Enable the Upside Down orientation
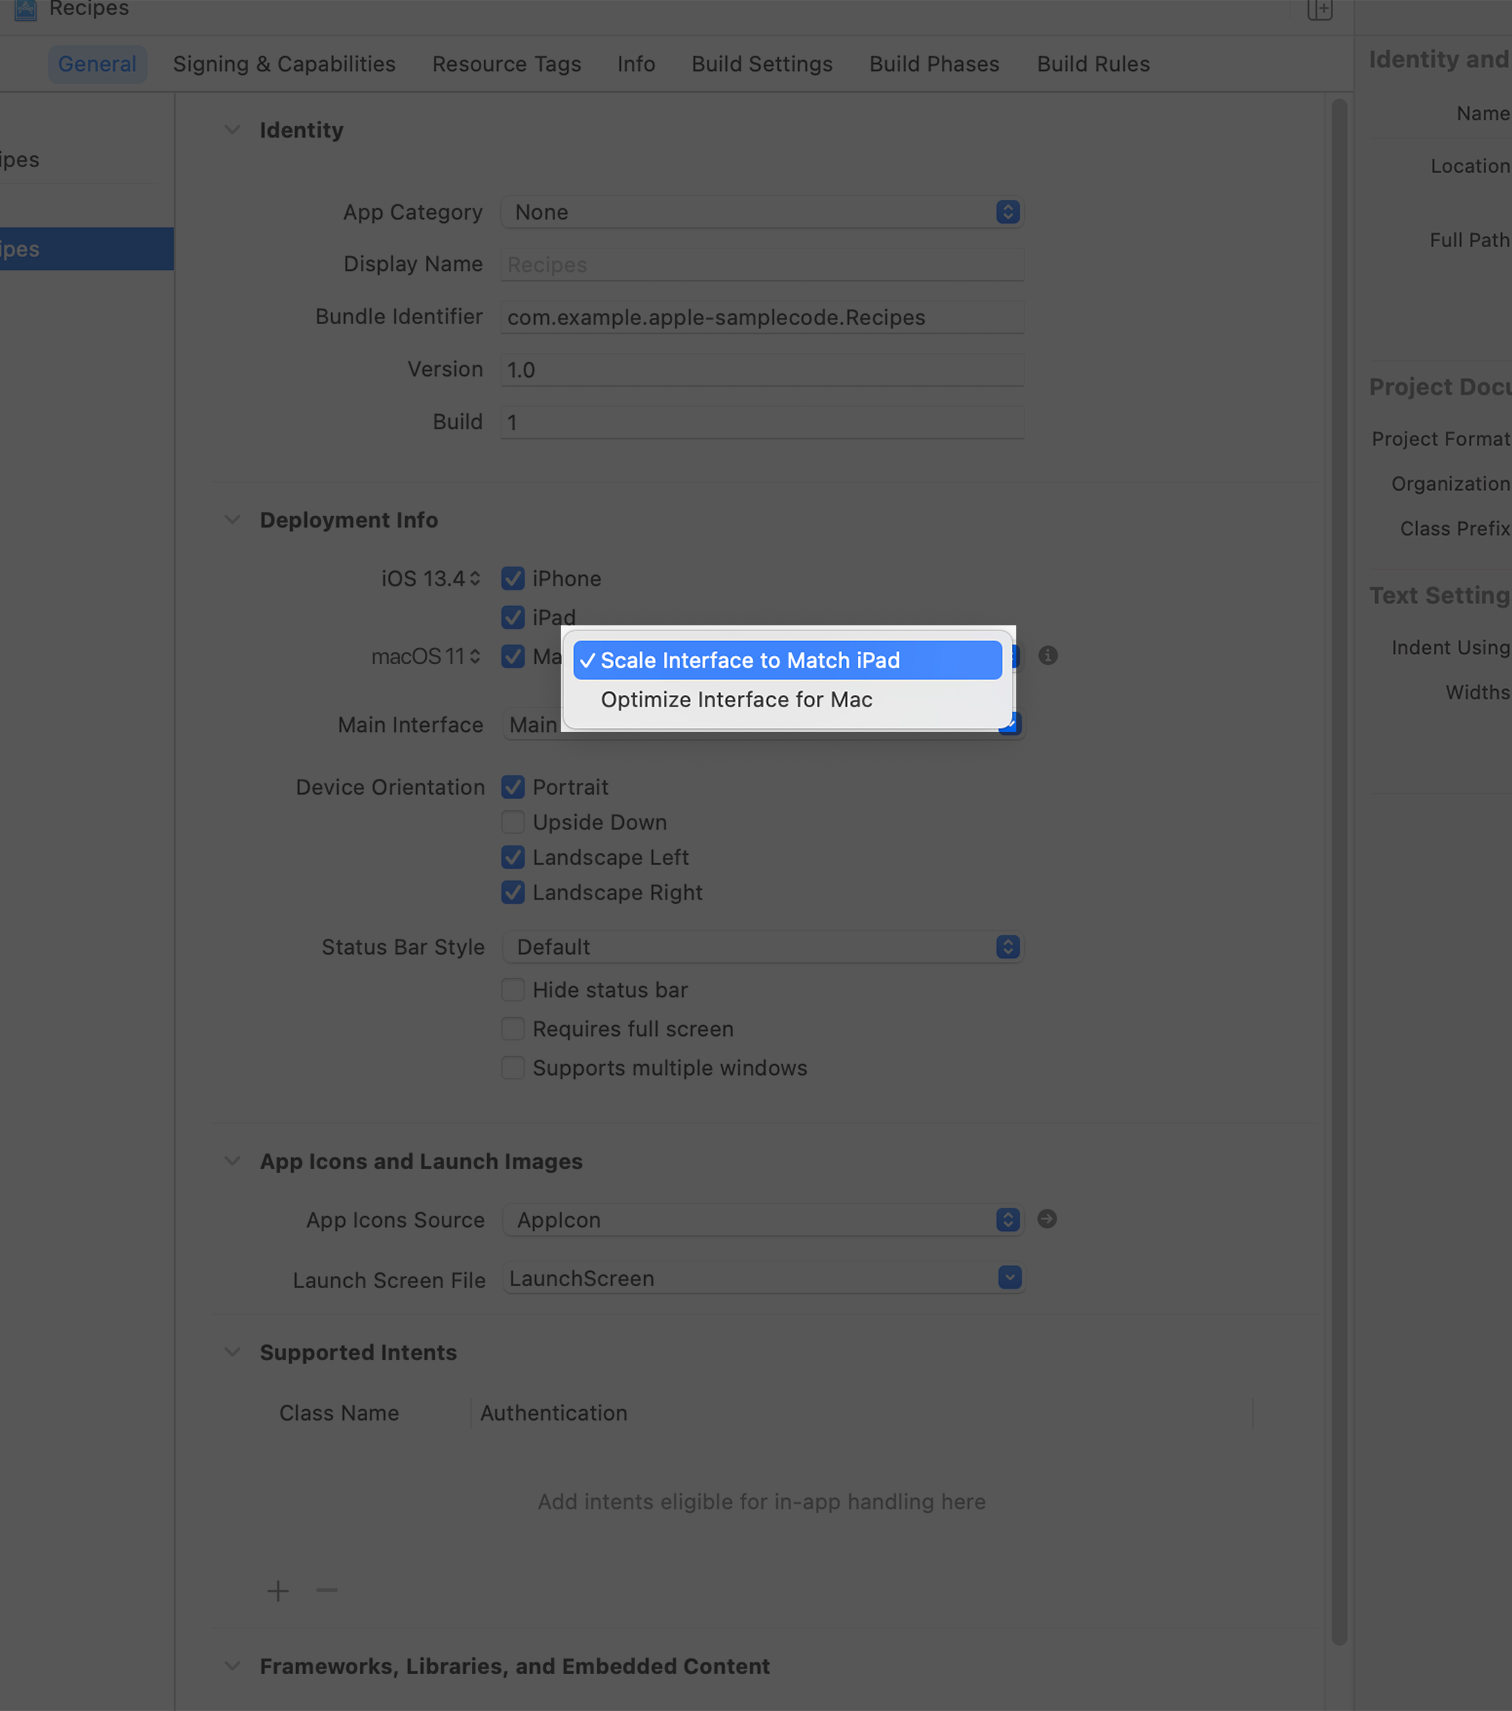This screenshot has height=1711, width=1512. (x=513, y=822)
